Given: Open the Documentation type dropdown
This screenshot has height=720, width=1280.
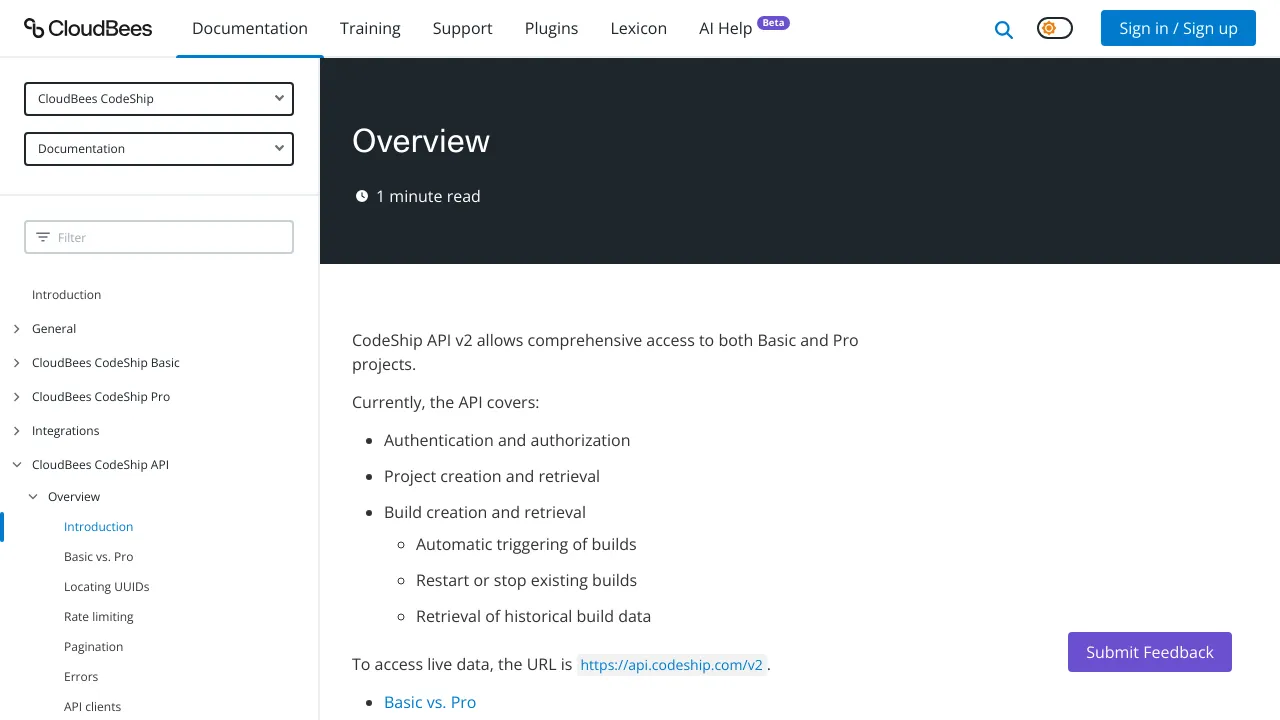Looking at the screenshot, I should click(159, 149).
